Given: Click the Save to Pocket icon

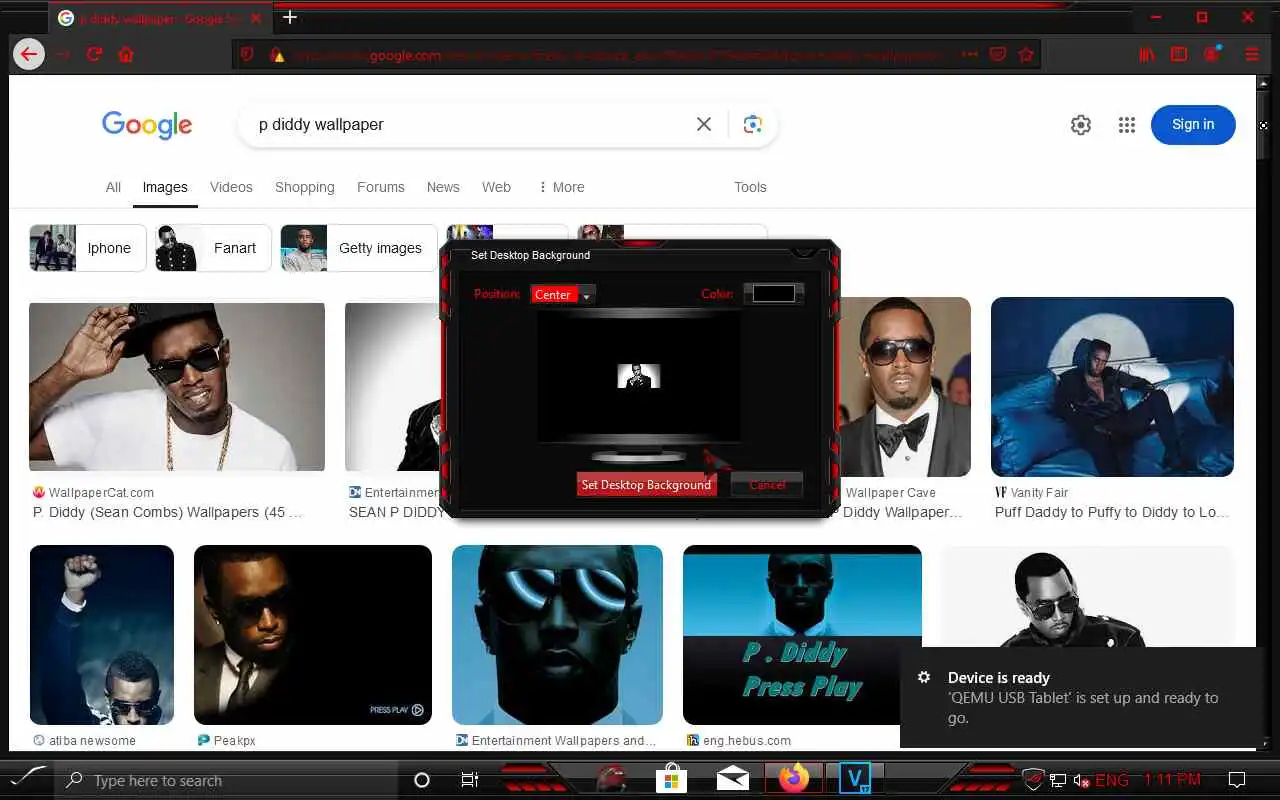Looking at the screenshot, I should [998, 55].
